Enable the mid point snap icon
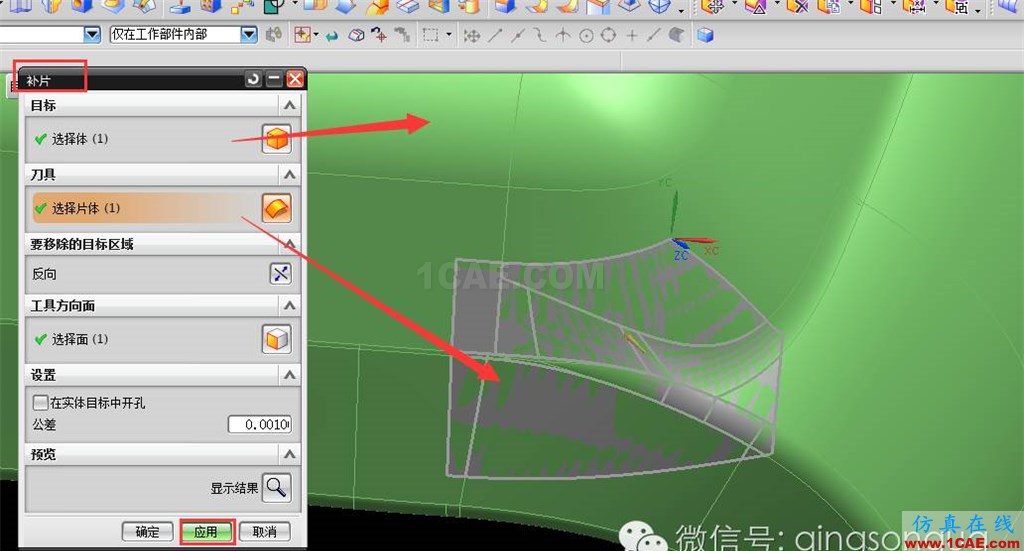The width and height of the screenshot is (1024, 551). [x=518, y=35]
